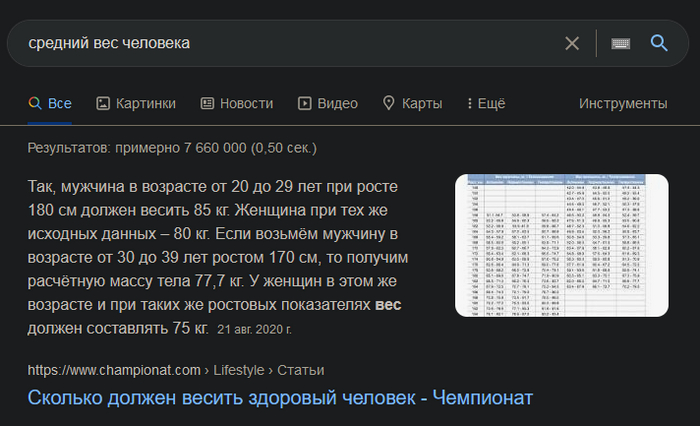
Task: Switch to the 'Картинки' tab
Action: [136, 103]
